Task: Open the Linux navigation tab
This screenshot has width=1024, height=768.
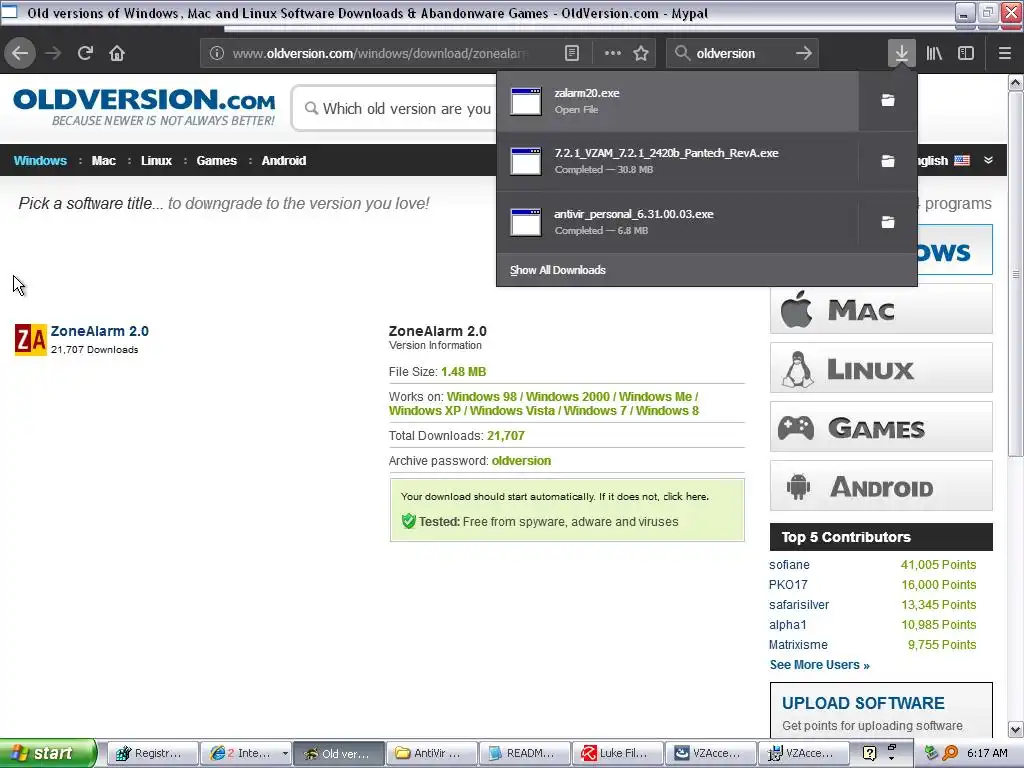Action: [156, 161]
